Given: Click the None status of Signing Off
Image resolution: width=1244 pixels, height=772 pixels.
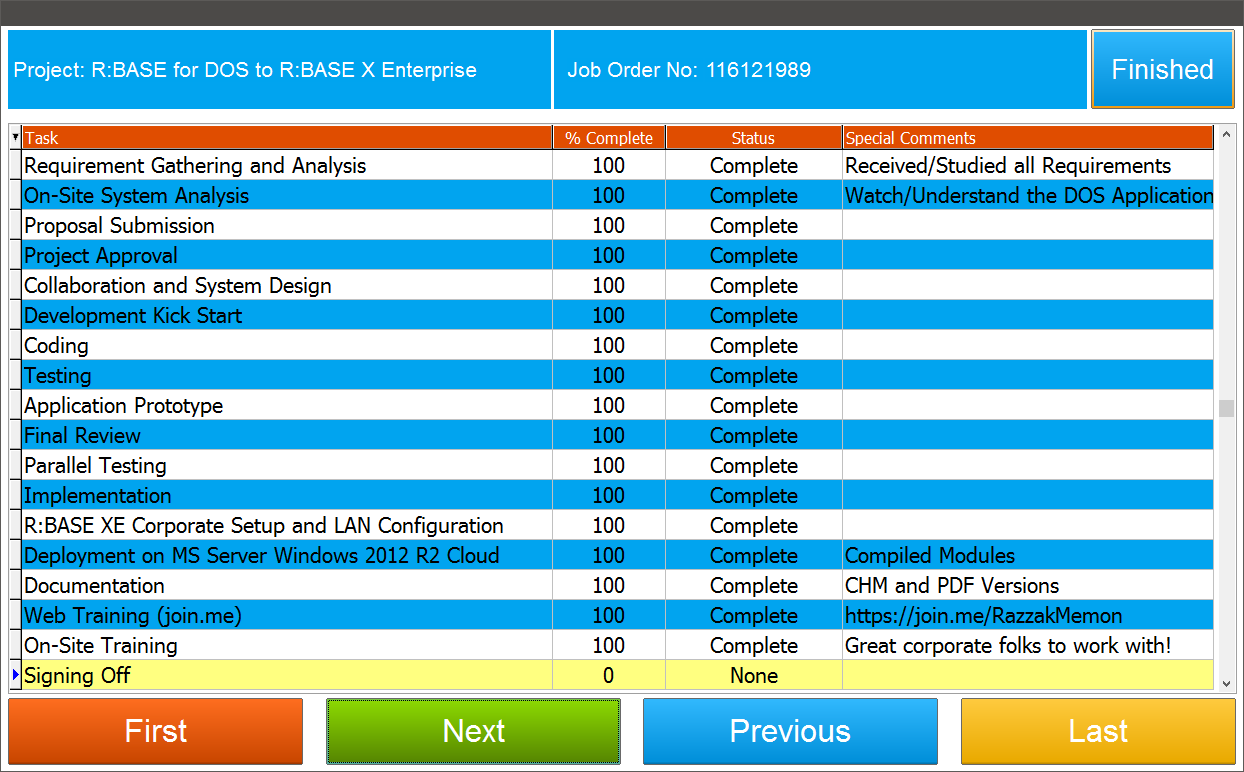Looking at the screenshot, I should pos(753,676).
